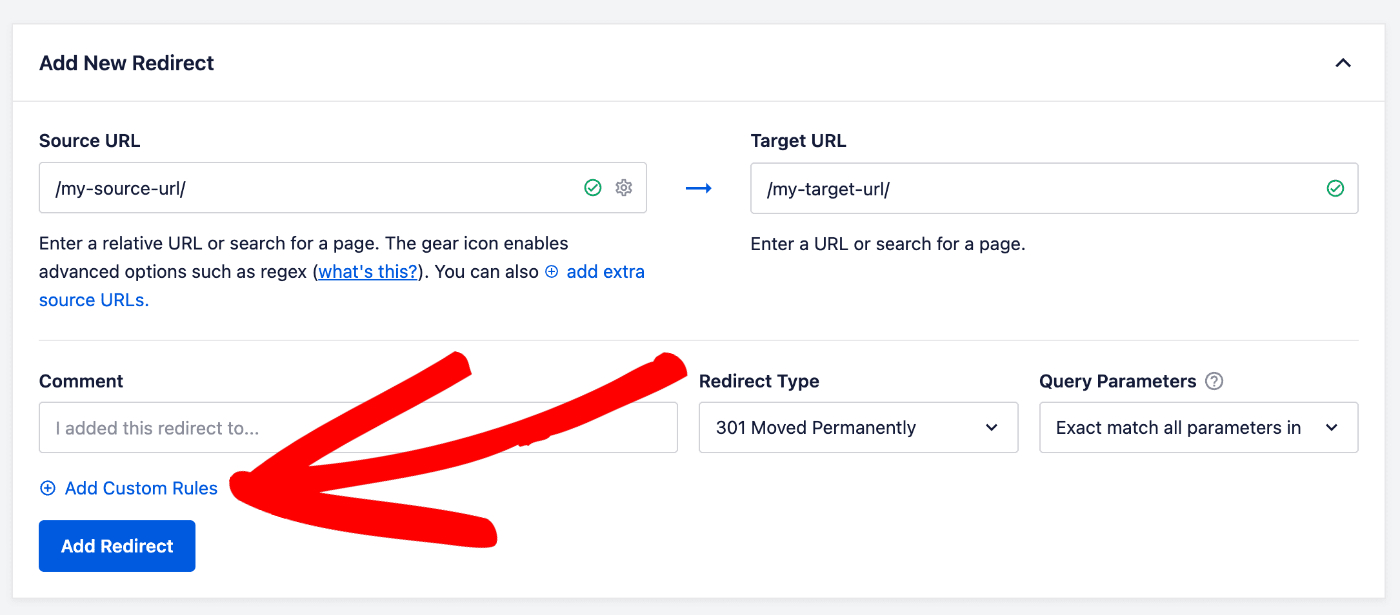The width and height of the screenshot is (1400, 615).
Task: Click inside the Target URL field
Action: [1000, 187]
